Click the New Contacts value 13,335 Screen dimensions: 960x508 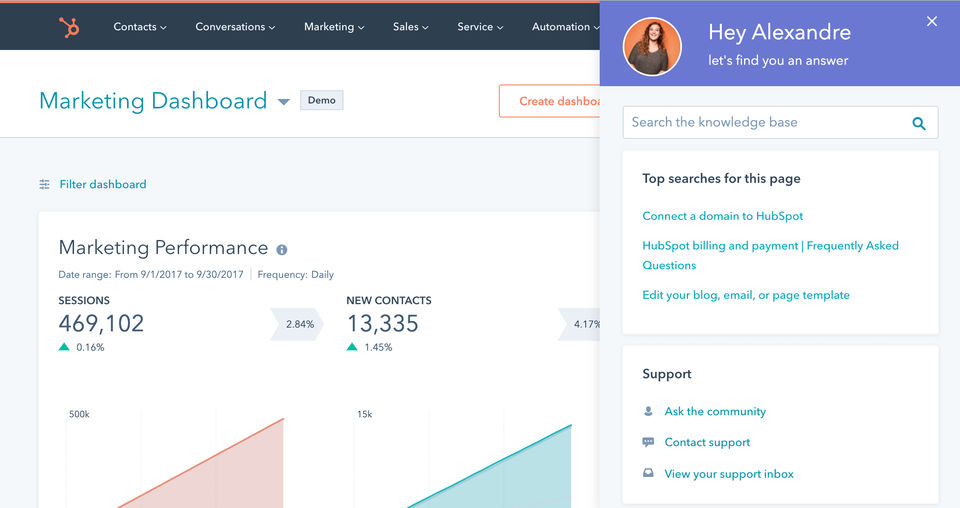click(x=383, y=323)
